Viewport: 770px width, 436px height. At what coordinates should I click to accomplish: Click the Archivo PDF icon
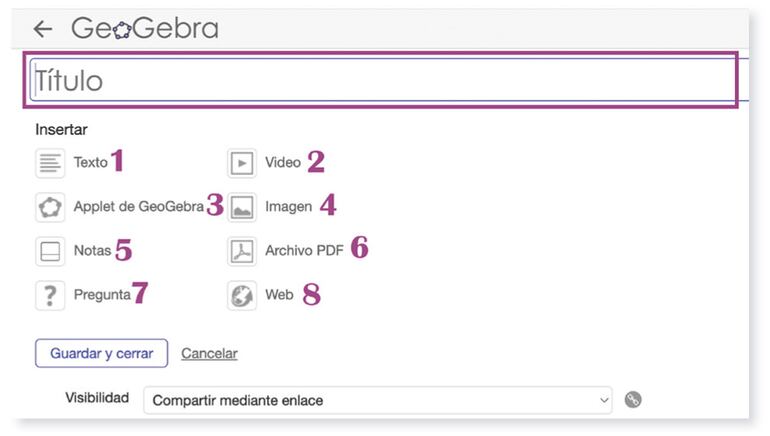point(242,251)
